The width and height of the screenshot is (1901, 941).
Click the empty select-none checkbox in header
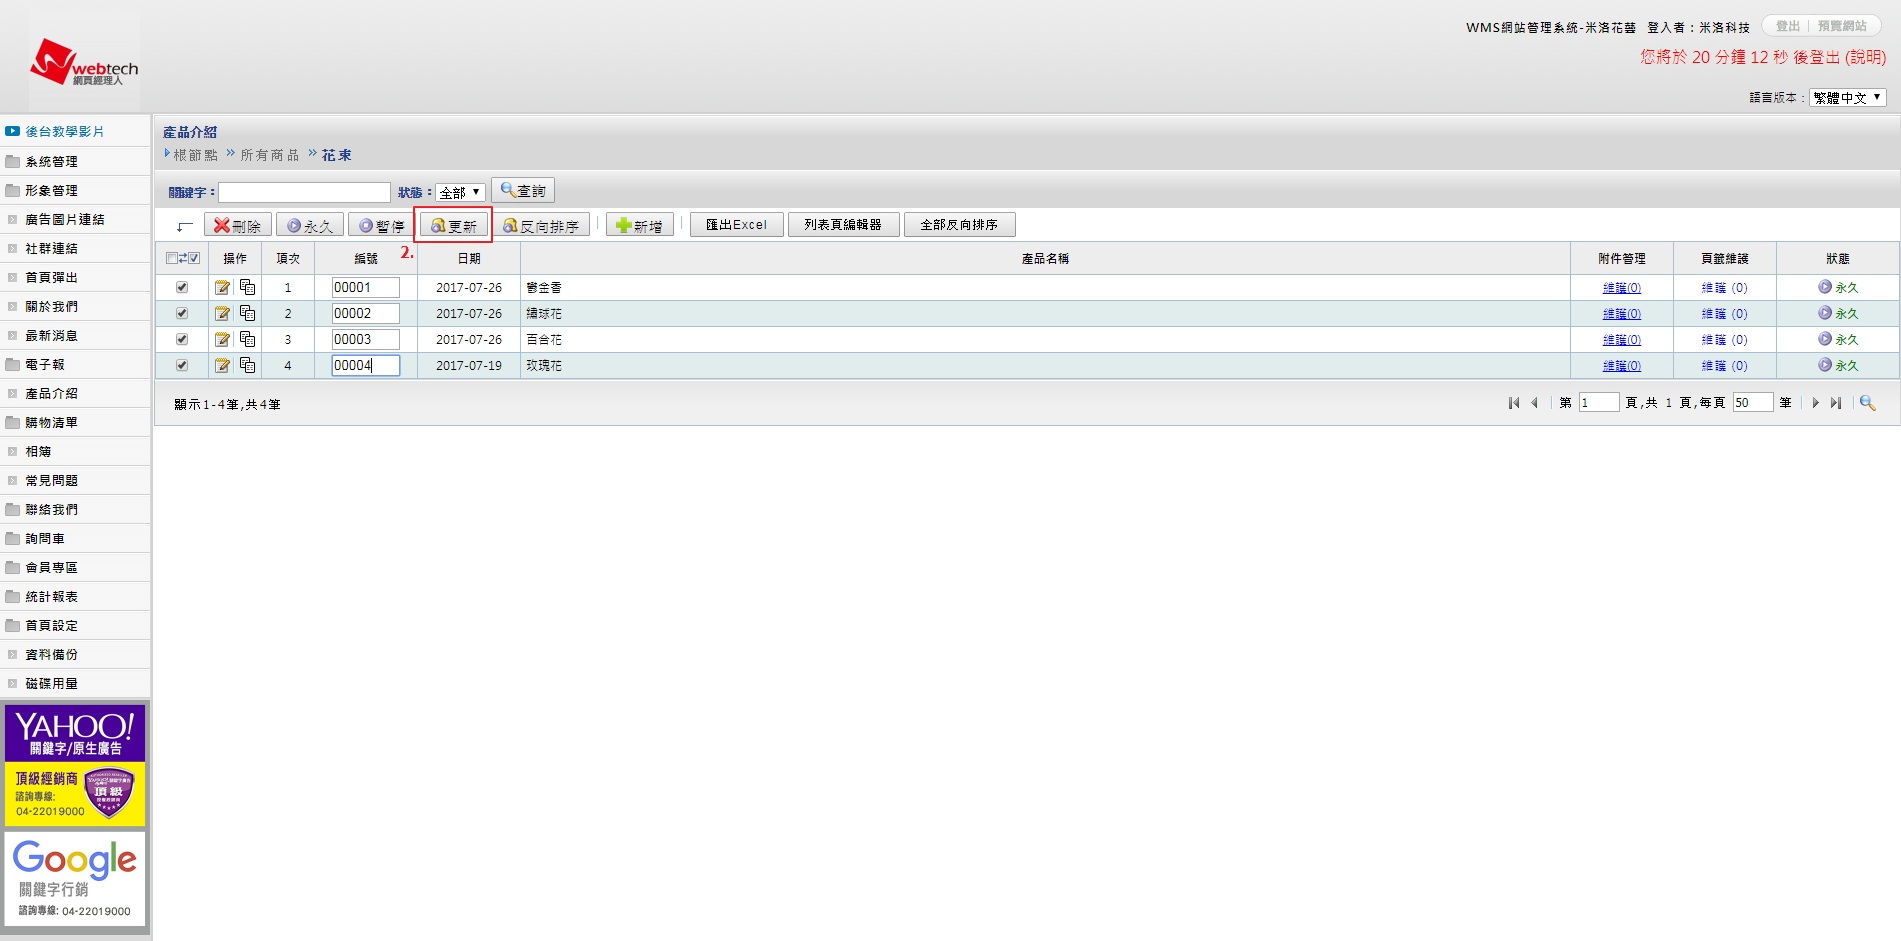tap(171, 258)
